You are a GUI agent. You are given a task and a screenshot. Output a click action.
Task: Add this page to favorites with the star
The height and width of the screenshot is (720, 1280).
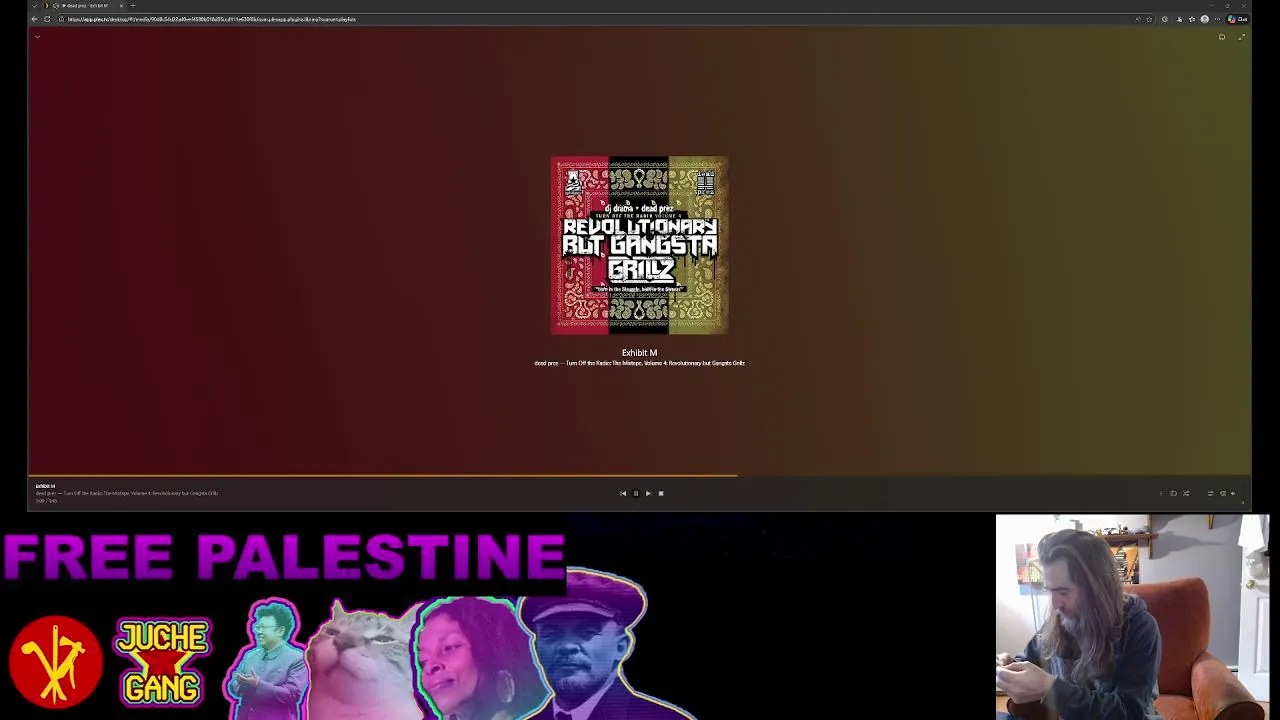click(x=1149, y=19)
